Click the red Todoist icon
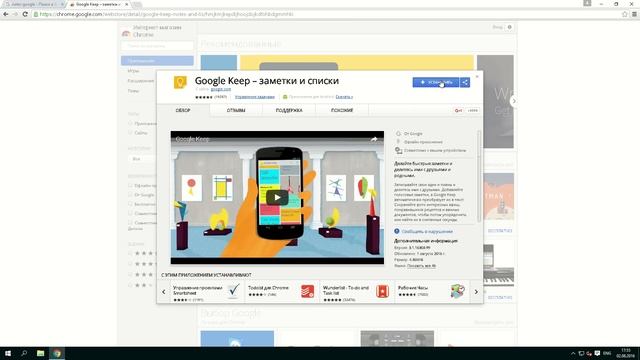Screen dimensions: 640x360 (x=307, y=291)
